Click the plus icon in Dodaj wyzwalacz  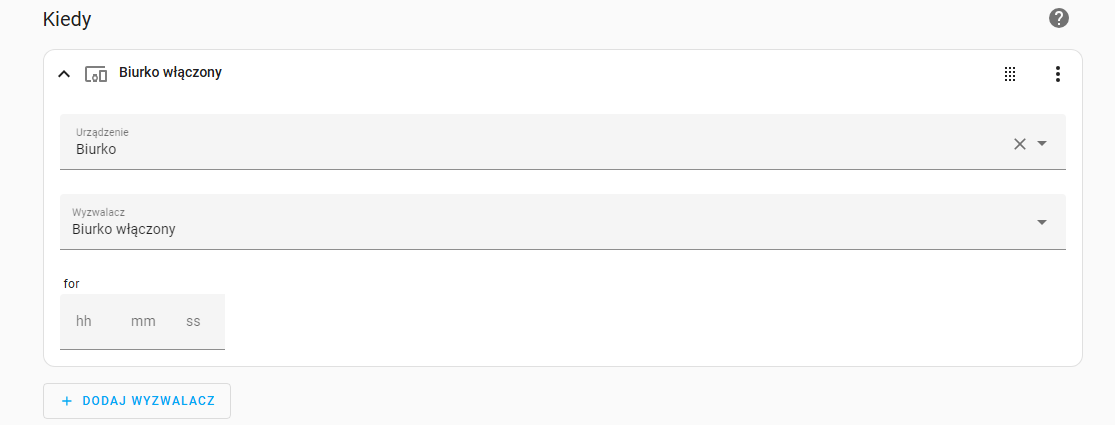pos(67,401)
